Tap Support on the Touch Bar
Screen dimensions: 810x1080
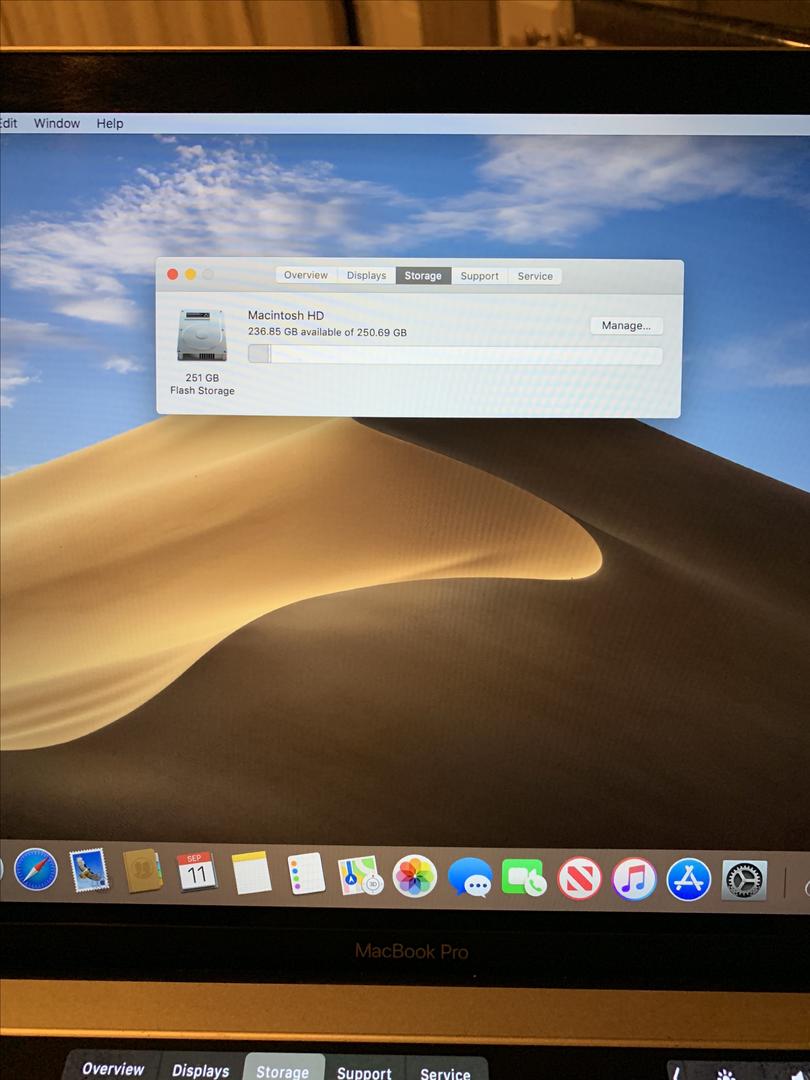[x=364, y=1072]
